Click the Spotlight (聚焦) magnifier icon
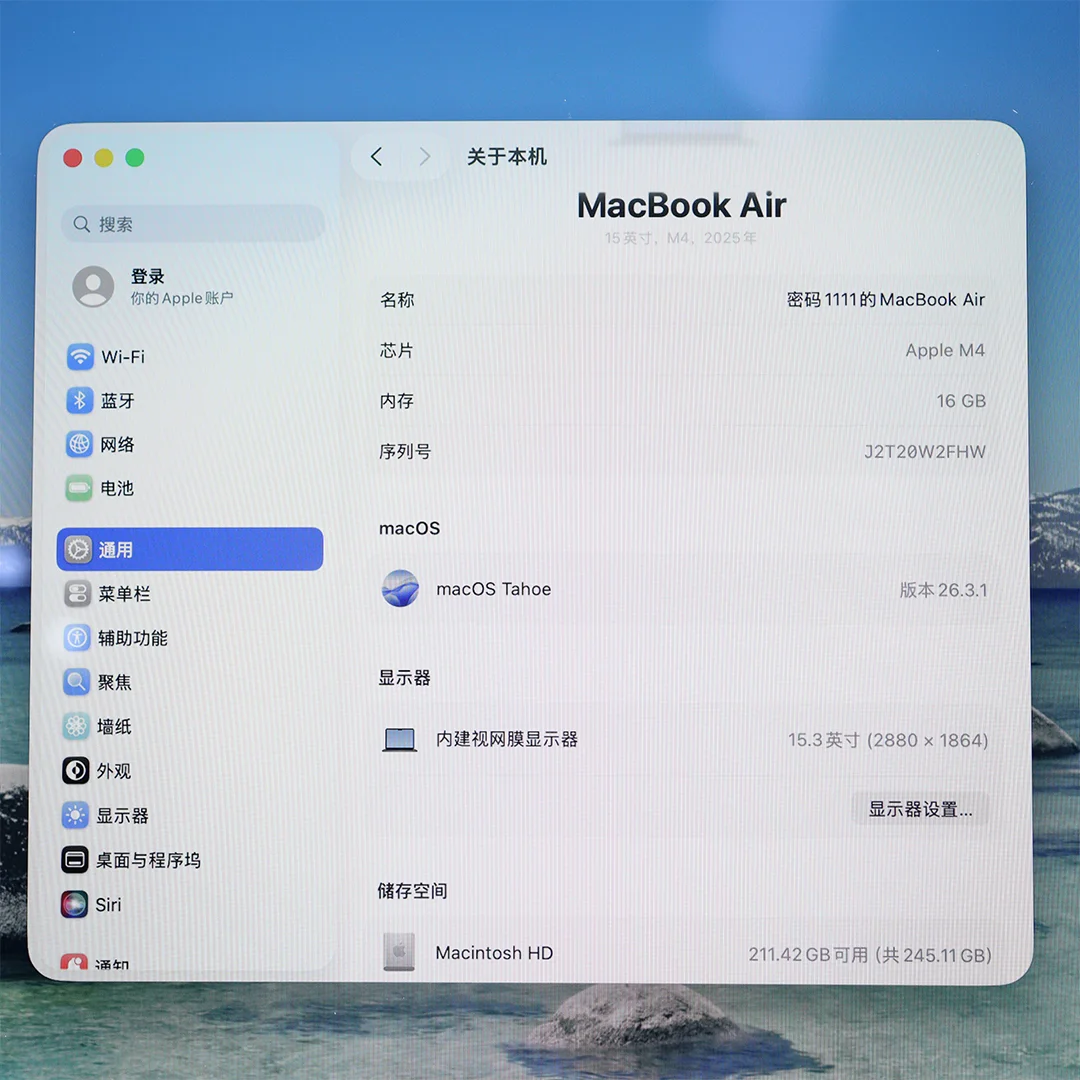This screenshot has height=1080, width=1080. (77, 682)
